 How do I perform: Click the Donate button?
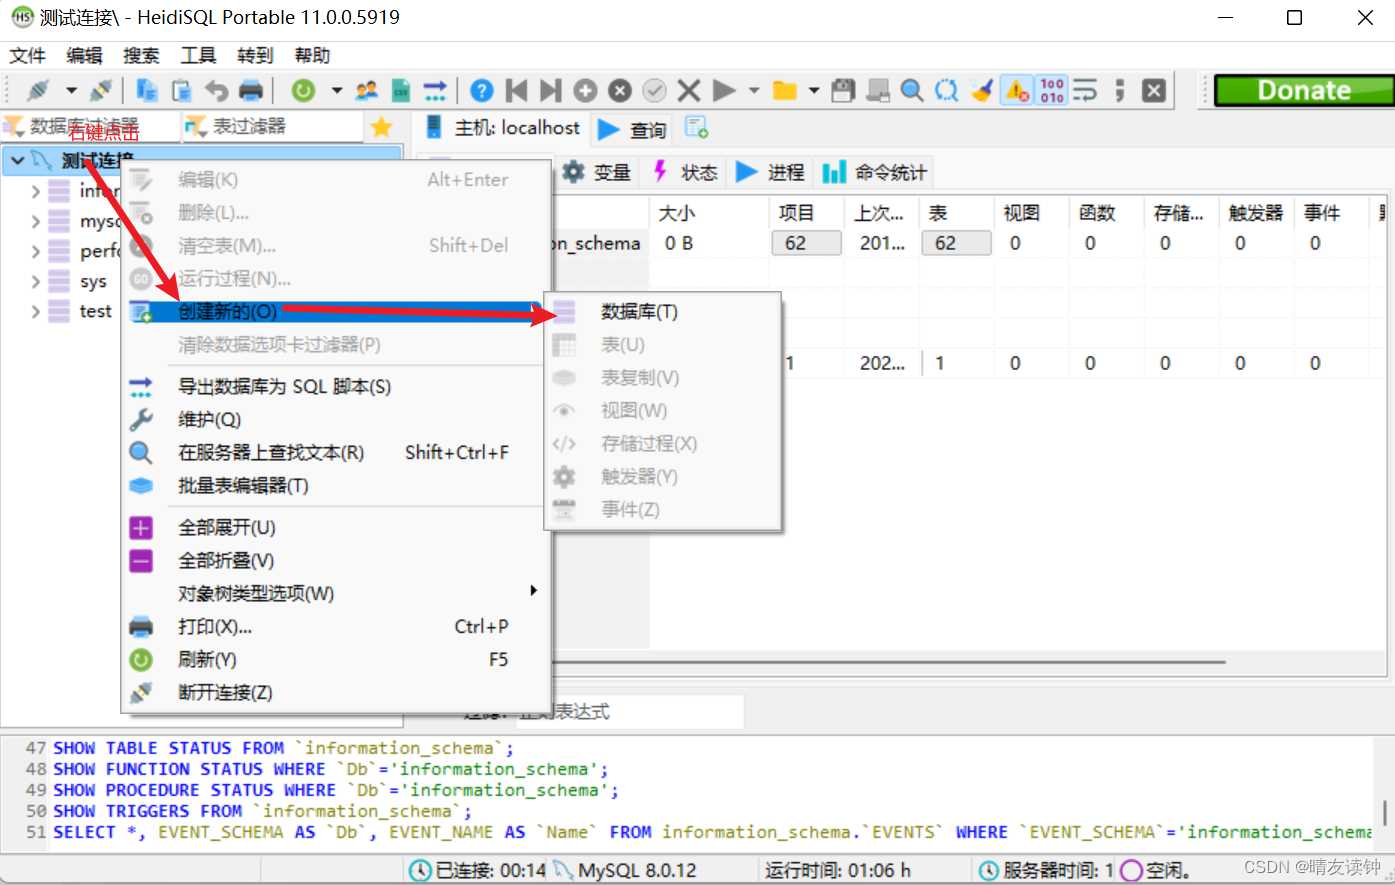click(1305, 89)
